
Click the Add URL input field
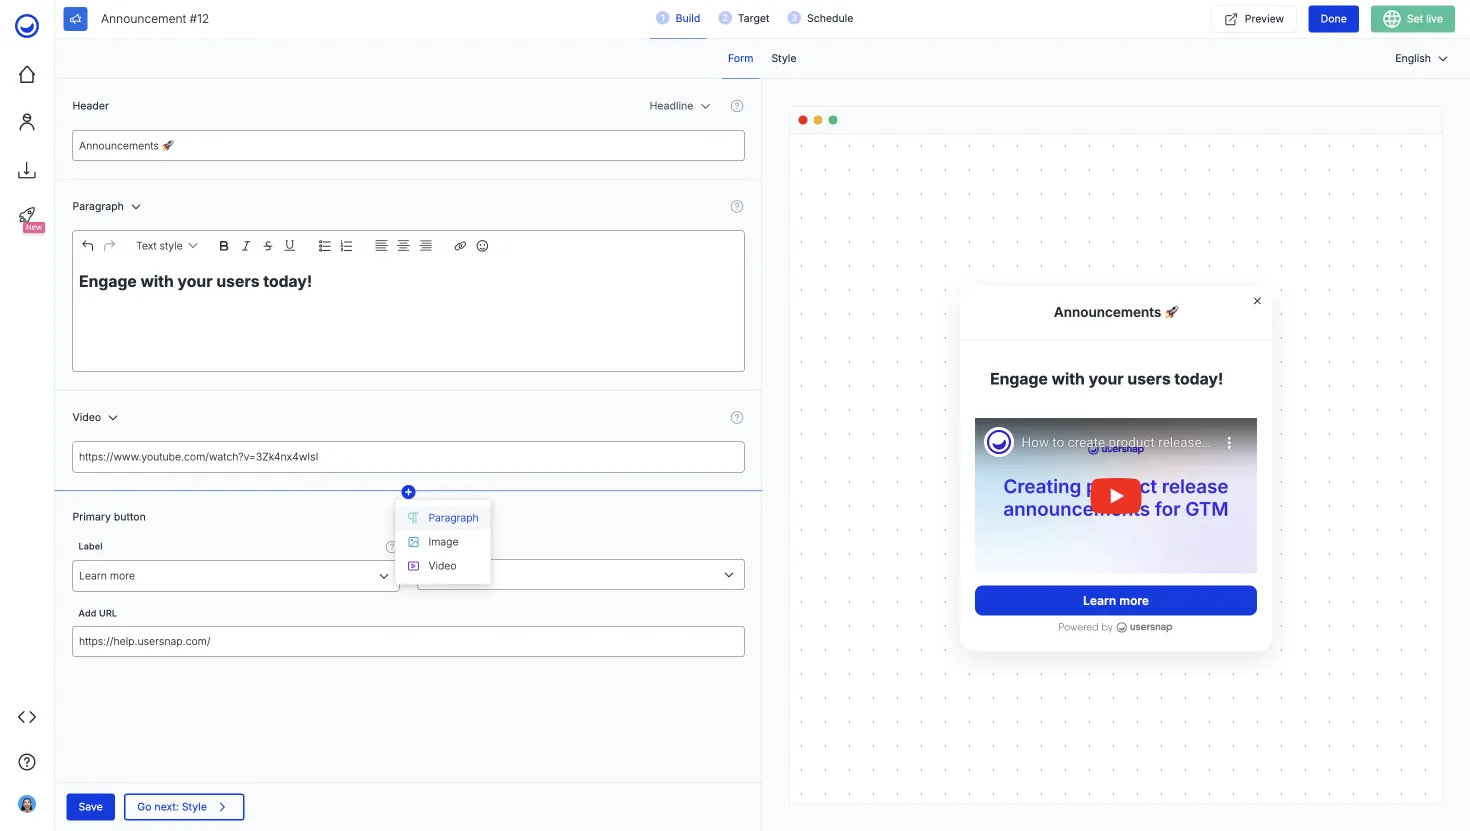pos(408,641)
